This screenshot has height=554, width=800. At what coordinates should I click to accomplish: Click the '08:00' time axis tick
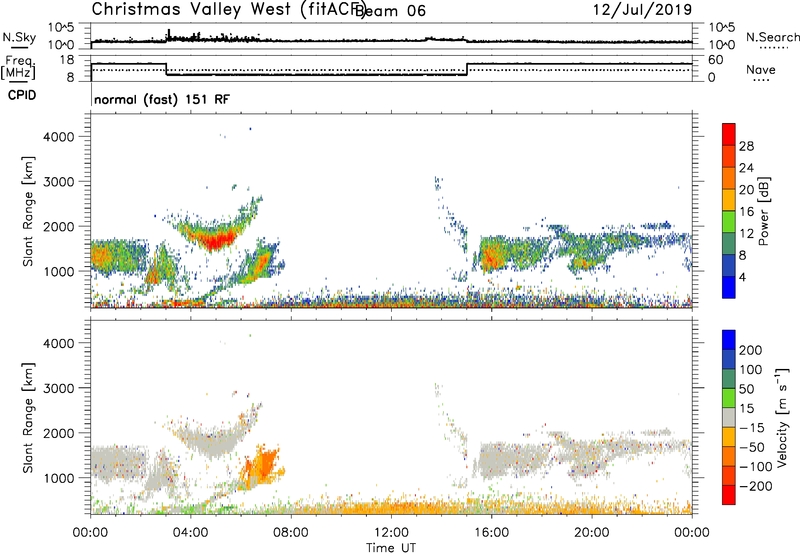pos(290,533)
